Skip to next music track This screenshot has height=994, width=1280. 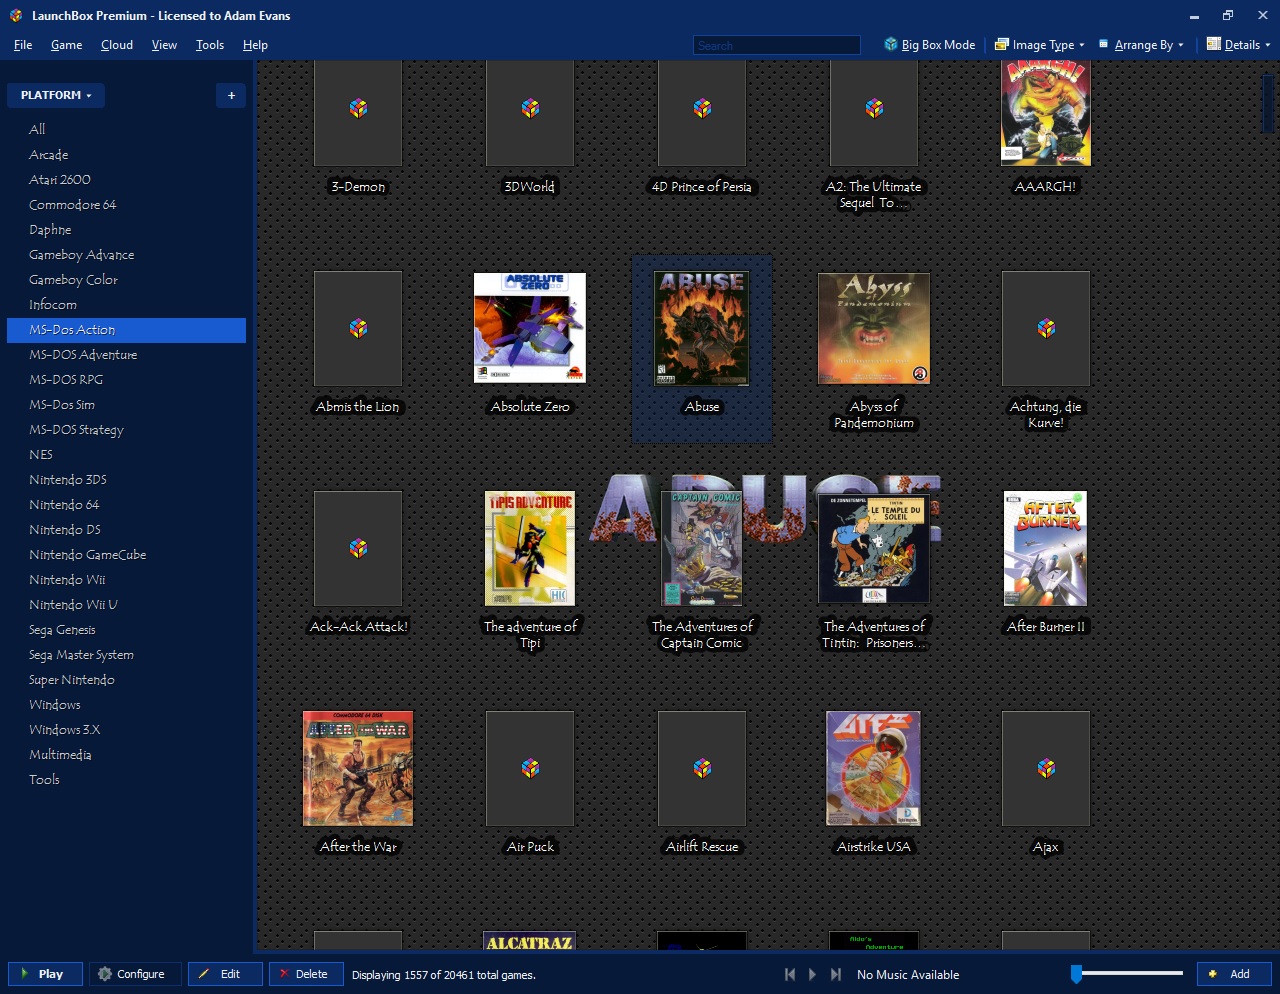(x=835, y=974)
